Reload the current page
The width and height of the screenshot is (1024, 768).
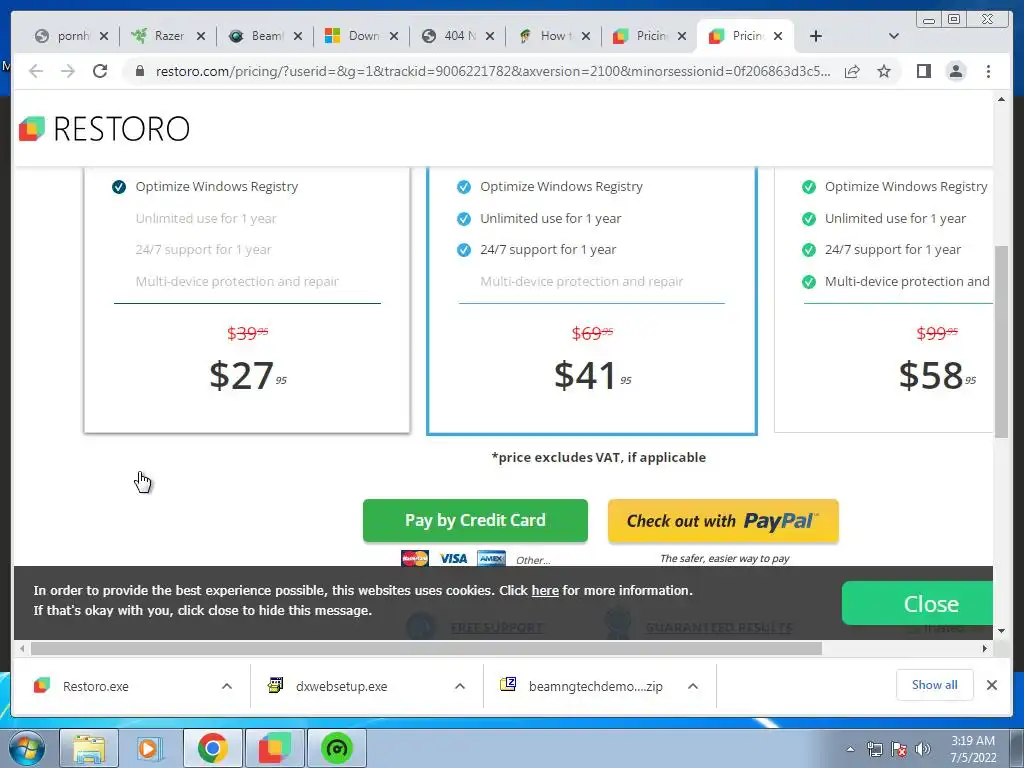pyautogui.click(x=100, y=71)
